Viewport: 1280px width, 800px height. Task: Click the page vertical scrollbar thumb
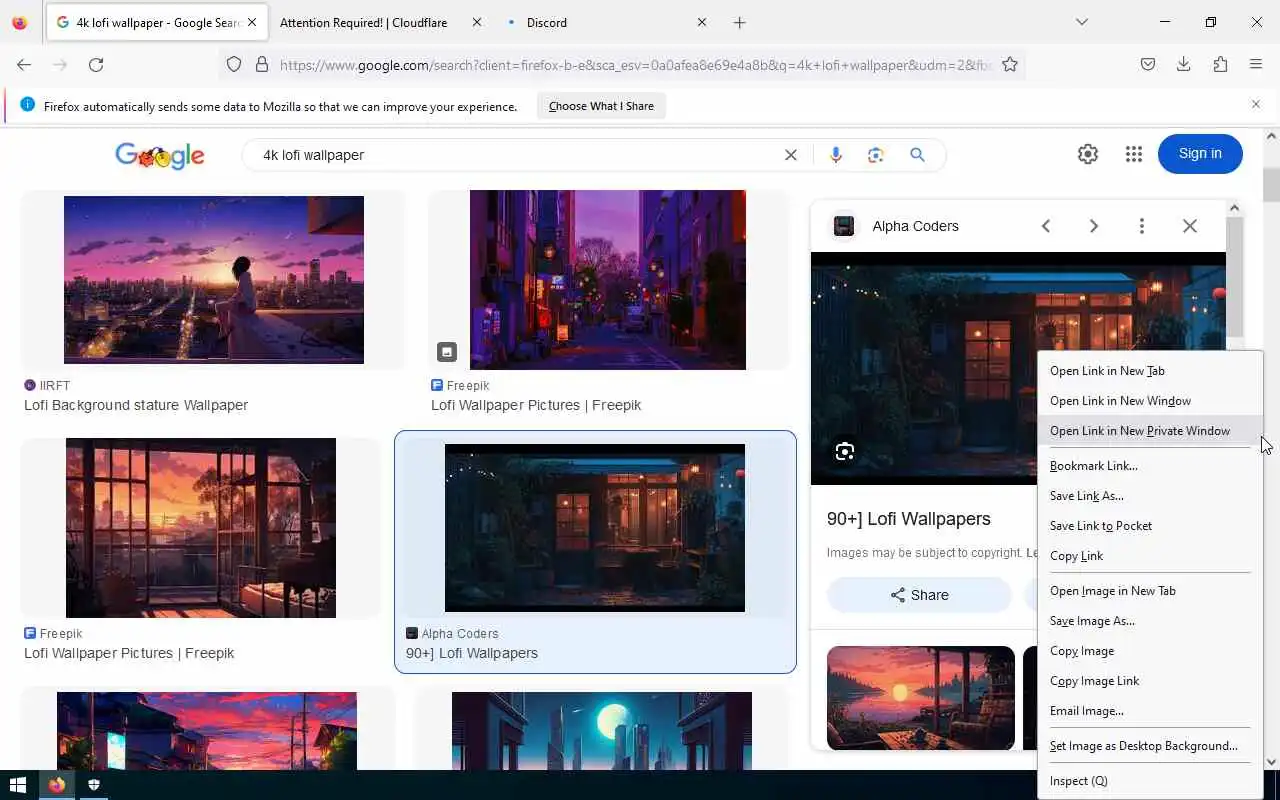coord(1272,185)
